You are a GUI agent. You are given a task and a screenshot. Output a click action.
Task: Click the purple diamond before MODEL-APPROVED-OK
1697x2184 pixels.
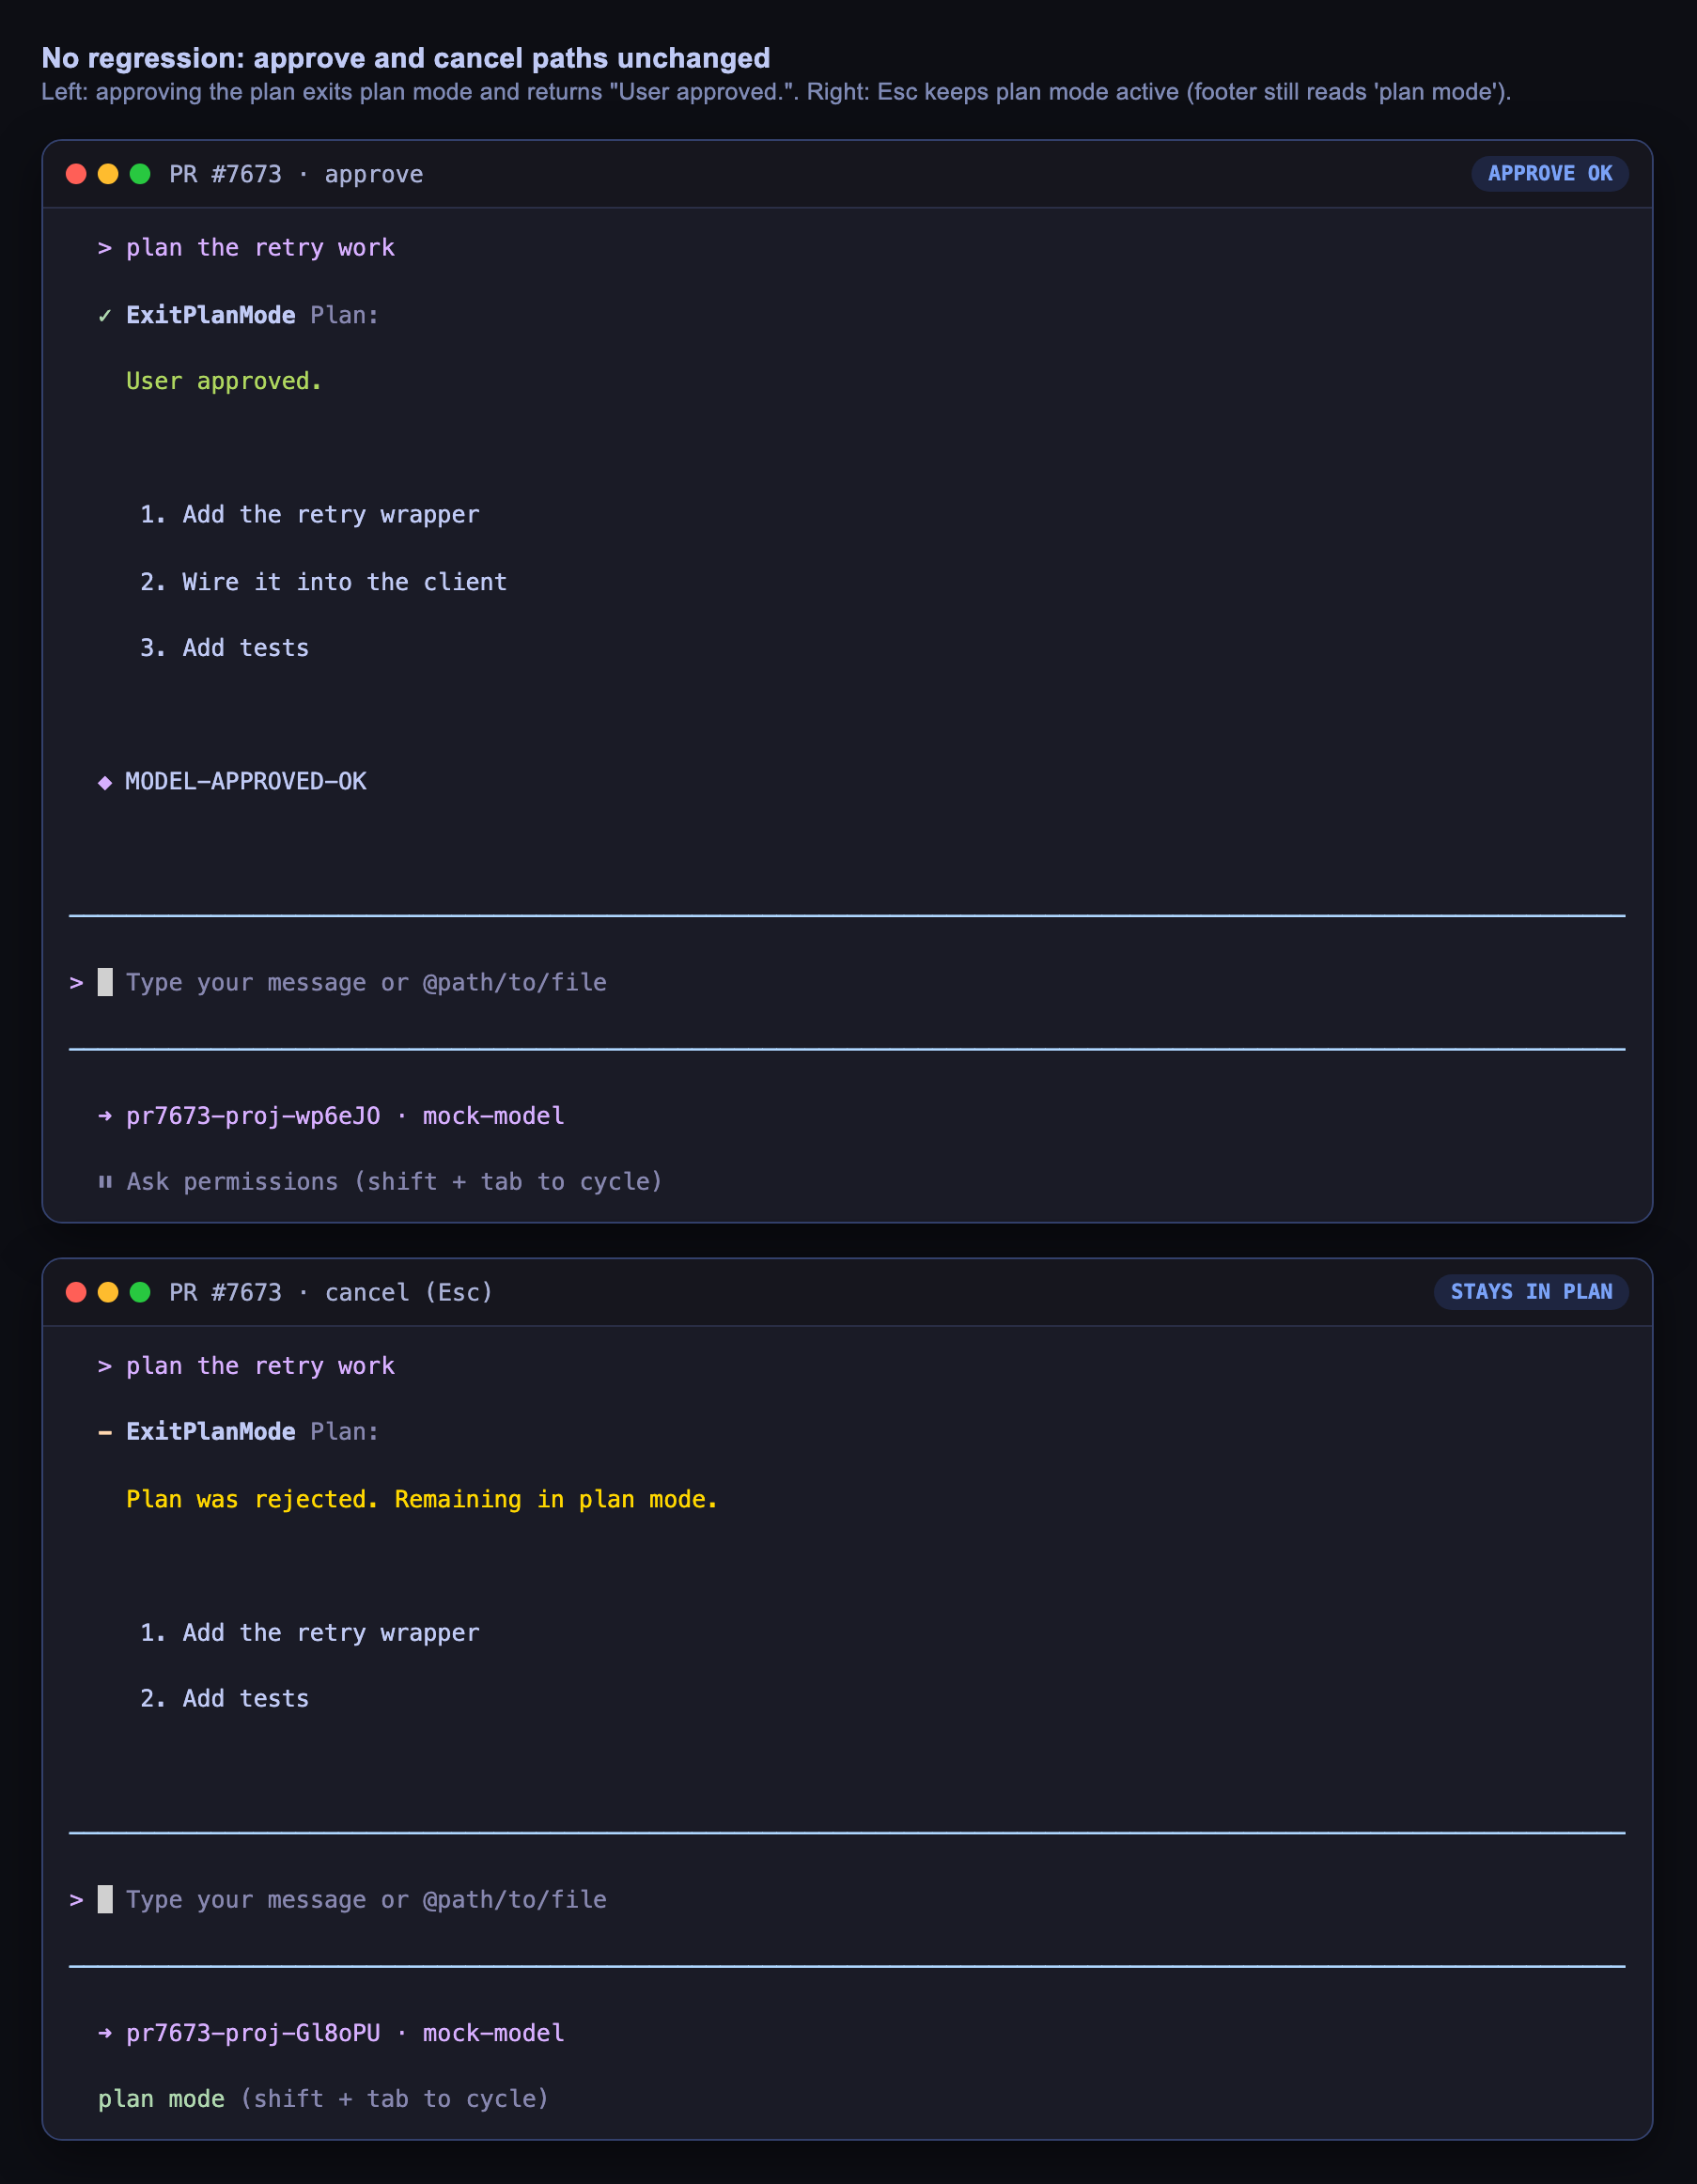105,782
